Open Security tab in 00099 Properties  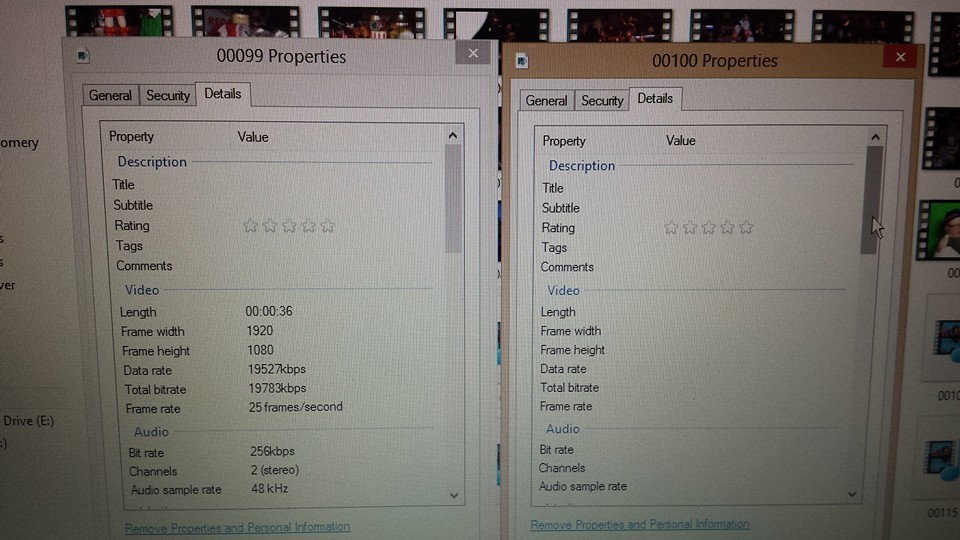[167, 96]
